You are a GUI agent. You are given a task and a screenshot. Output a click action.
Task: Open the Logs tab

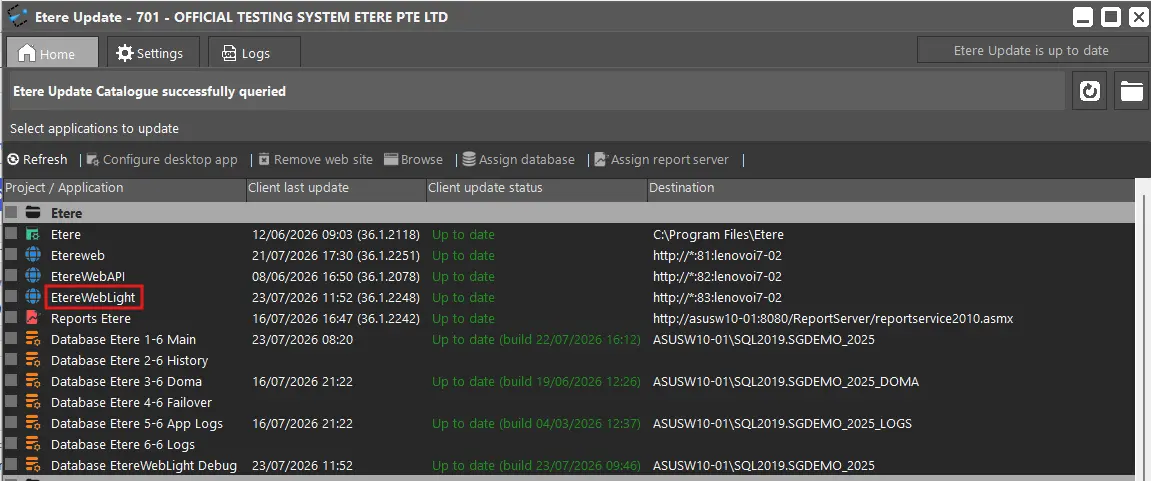(x=254, y=53)
